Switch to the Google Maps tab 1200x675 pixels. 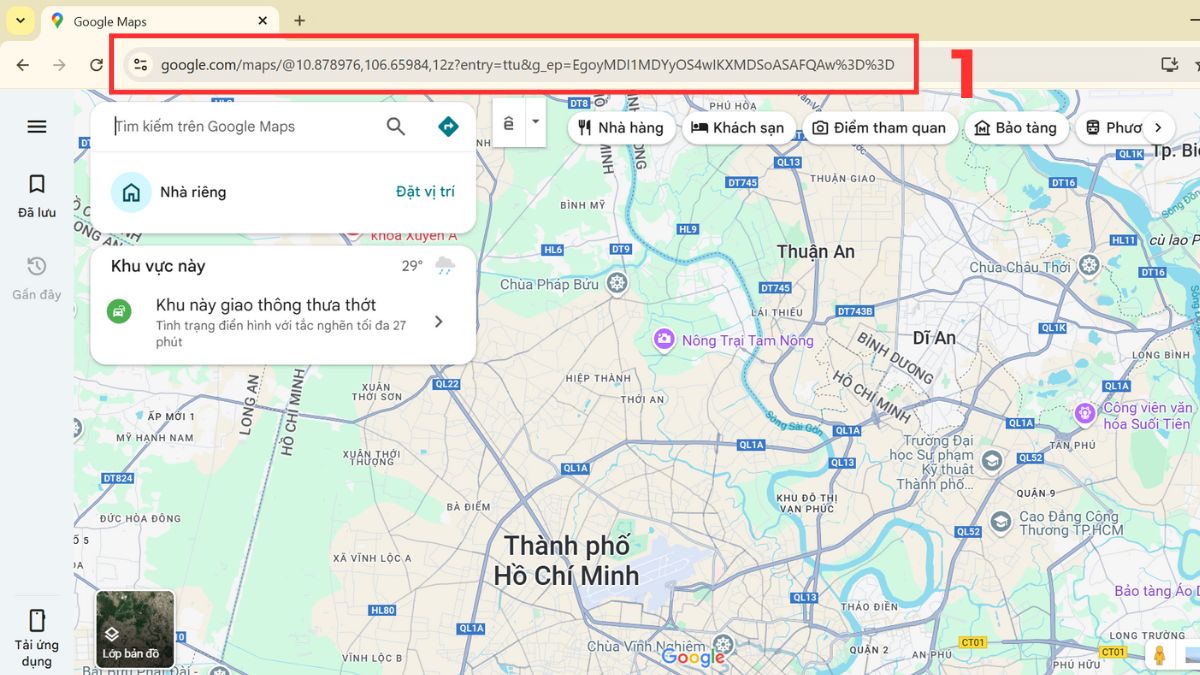(160, 21)
